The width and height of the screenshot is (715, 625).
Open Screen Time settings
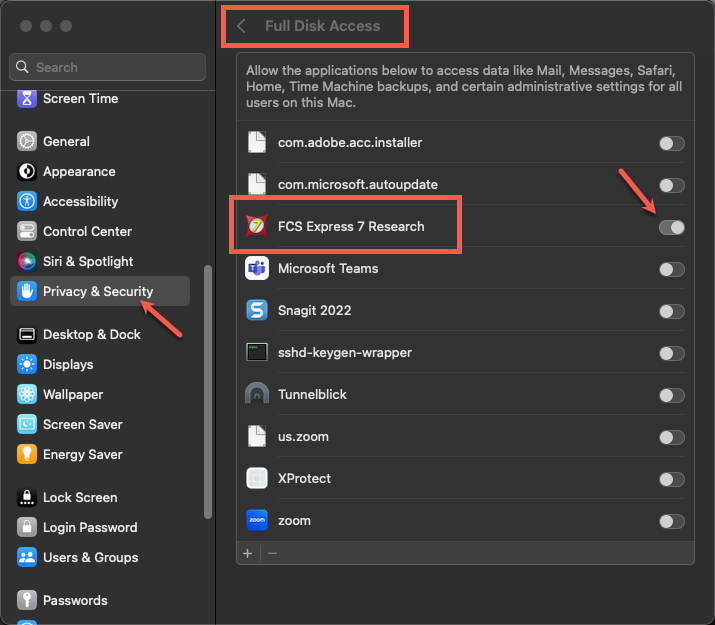[x=100, y=98]
